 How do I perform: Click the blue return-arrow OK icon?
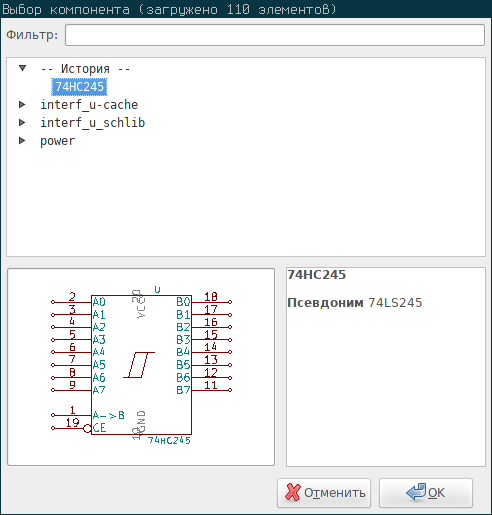pyautogui.click(x=416, y=492)
